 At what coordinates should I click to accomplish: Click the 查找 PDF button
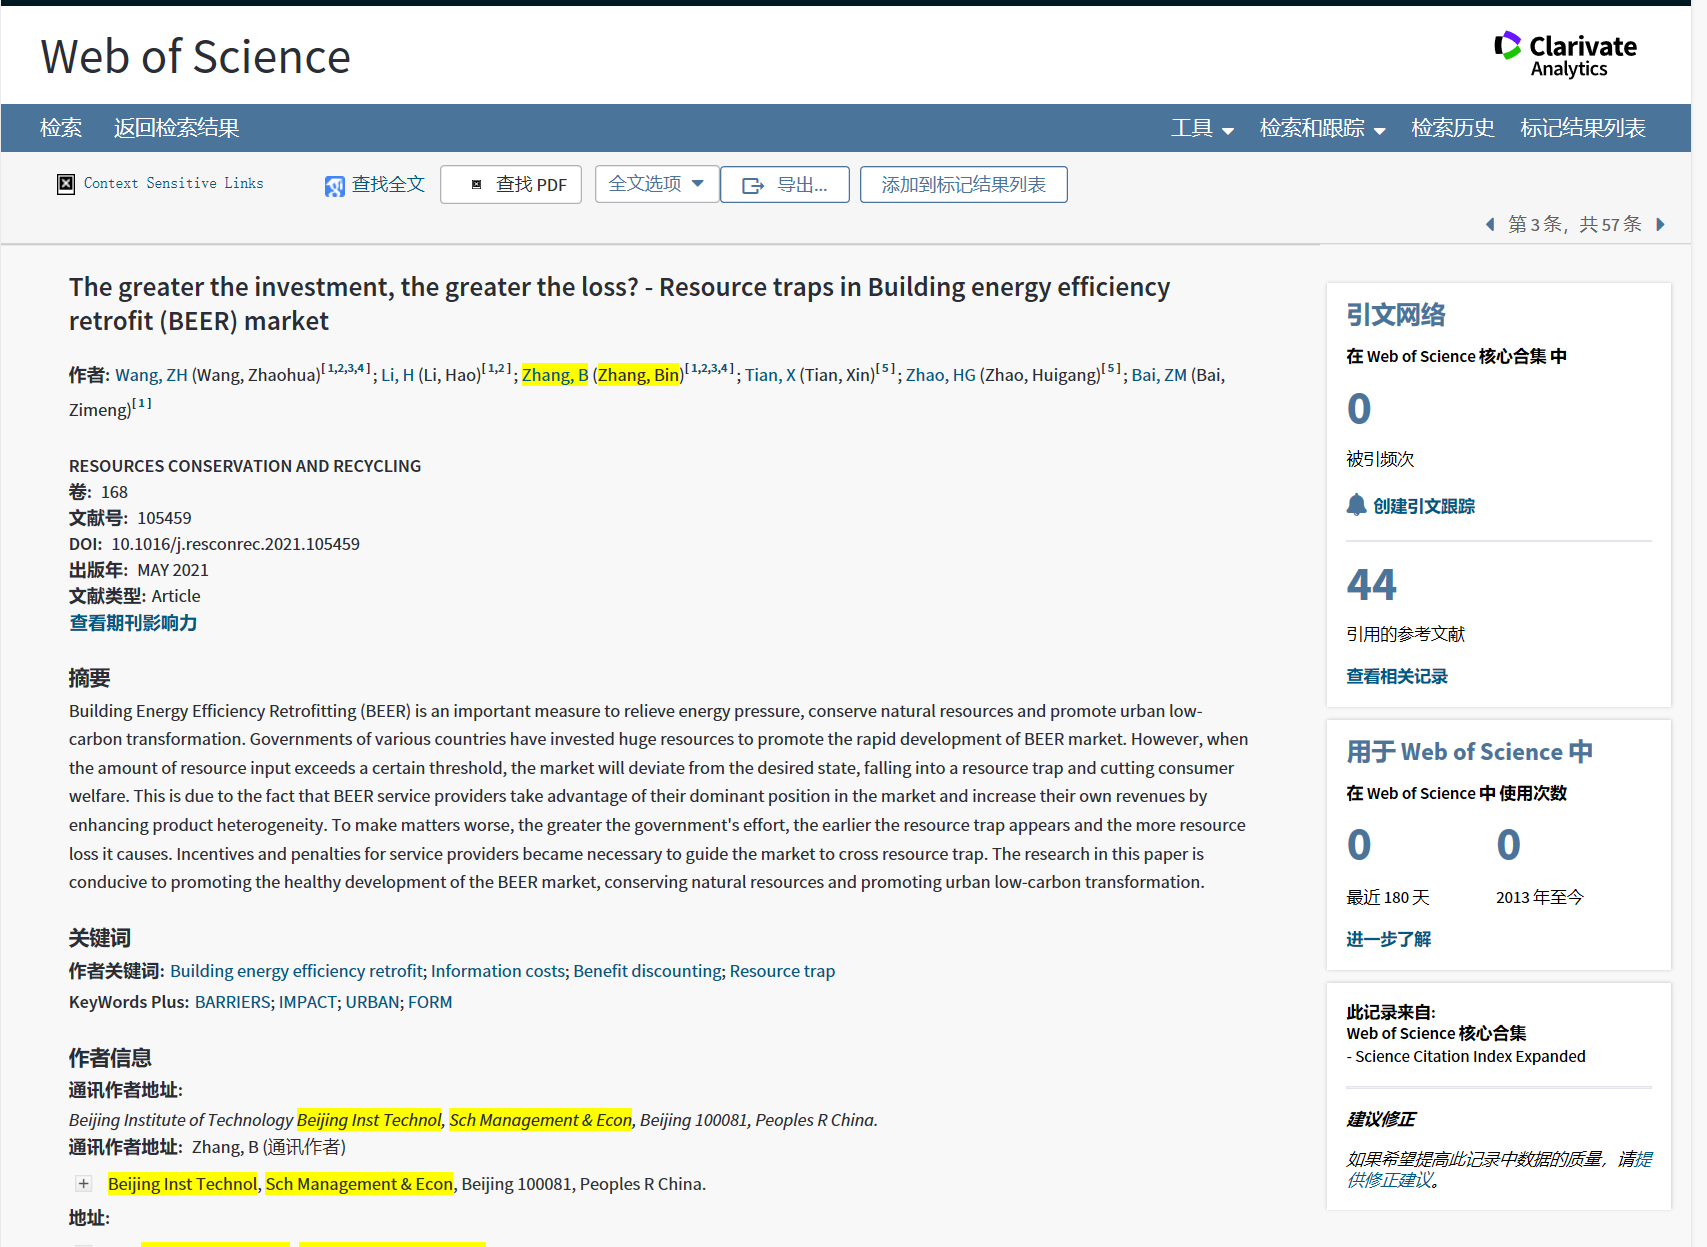pyautogui.click(x=510, y=185)
